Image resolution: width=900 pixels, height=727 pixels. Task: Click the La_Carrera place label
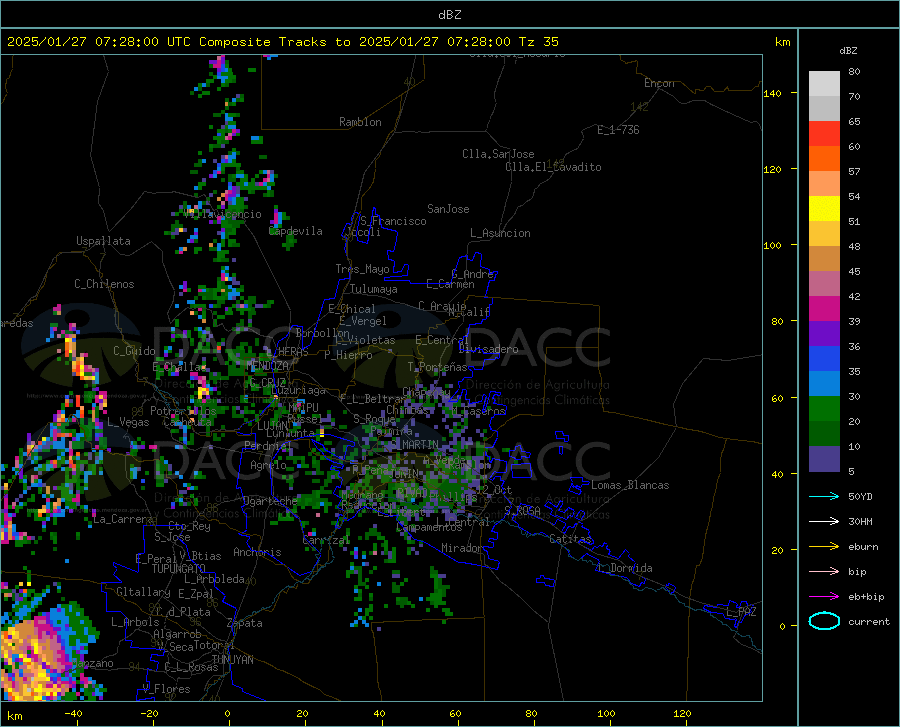[x=123, y=519]
